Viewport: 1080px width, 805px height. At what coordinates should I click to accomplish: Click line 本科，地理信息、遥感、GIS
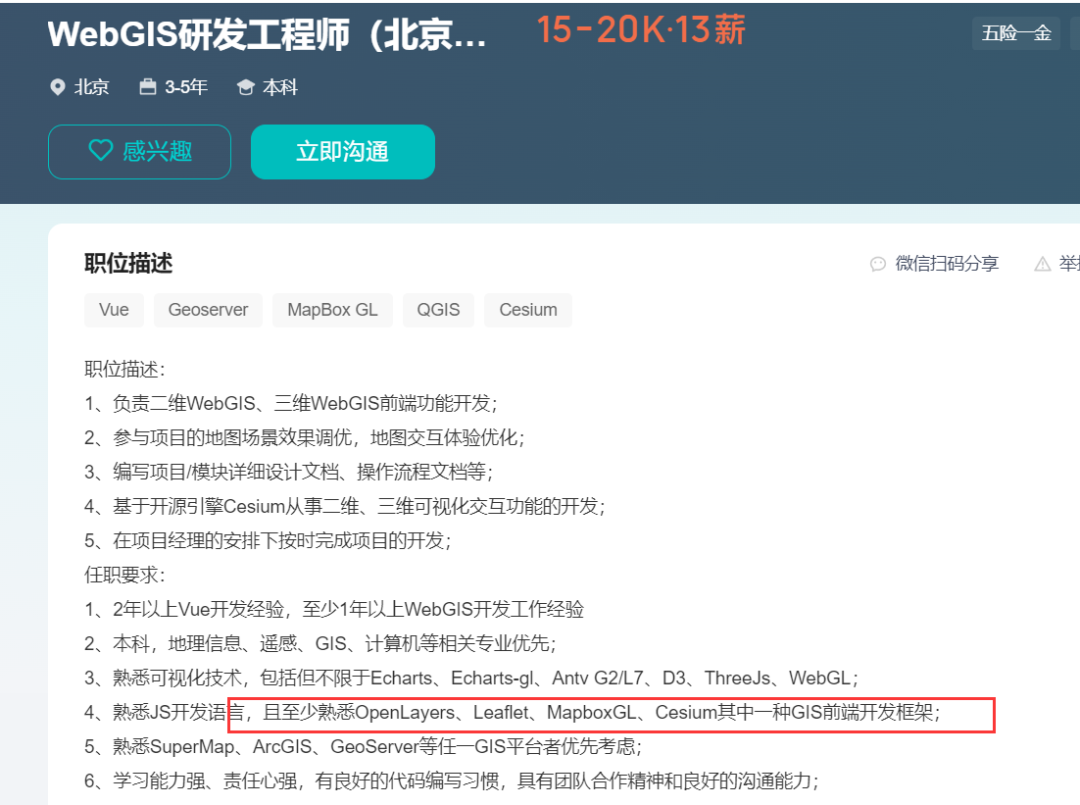click(320, 644)
